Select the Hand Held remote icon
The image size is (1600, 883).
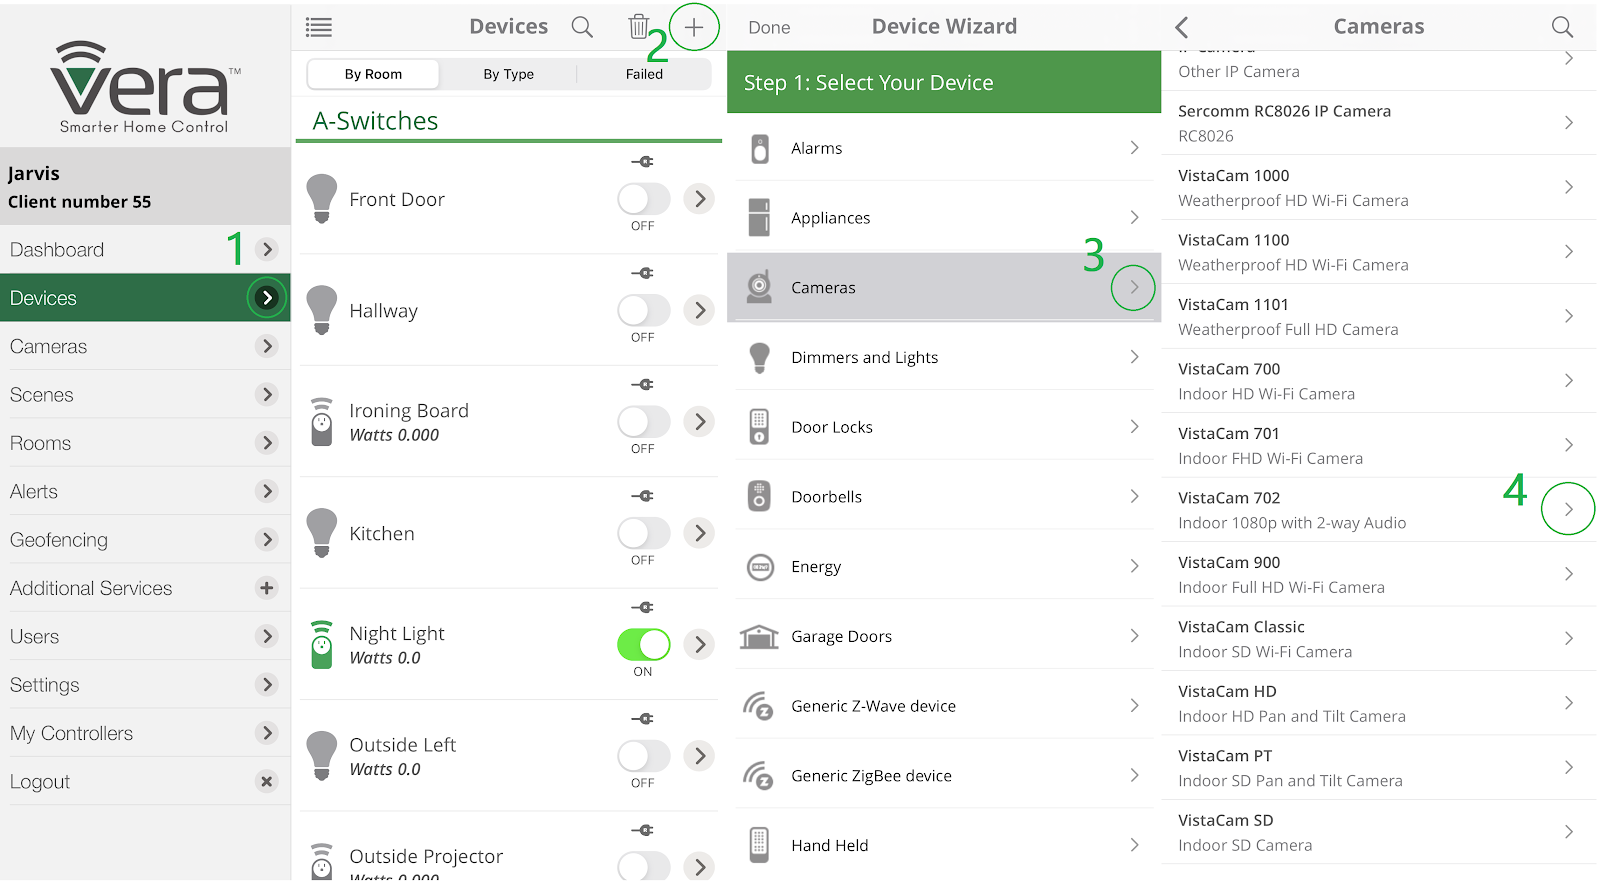760,845
